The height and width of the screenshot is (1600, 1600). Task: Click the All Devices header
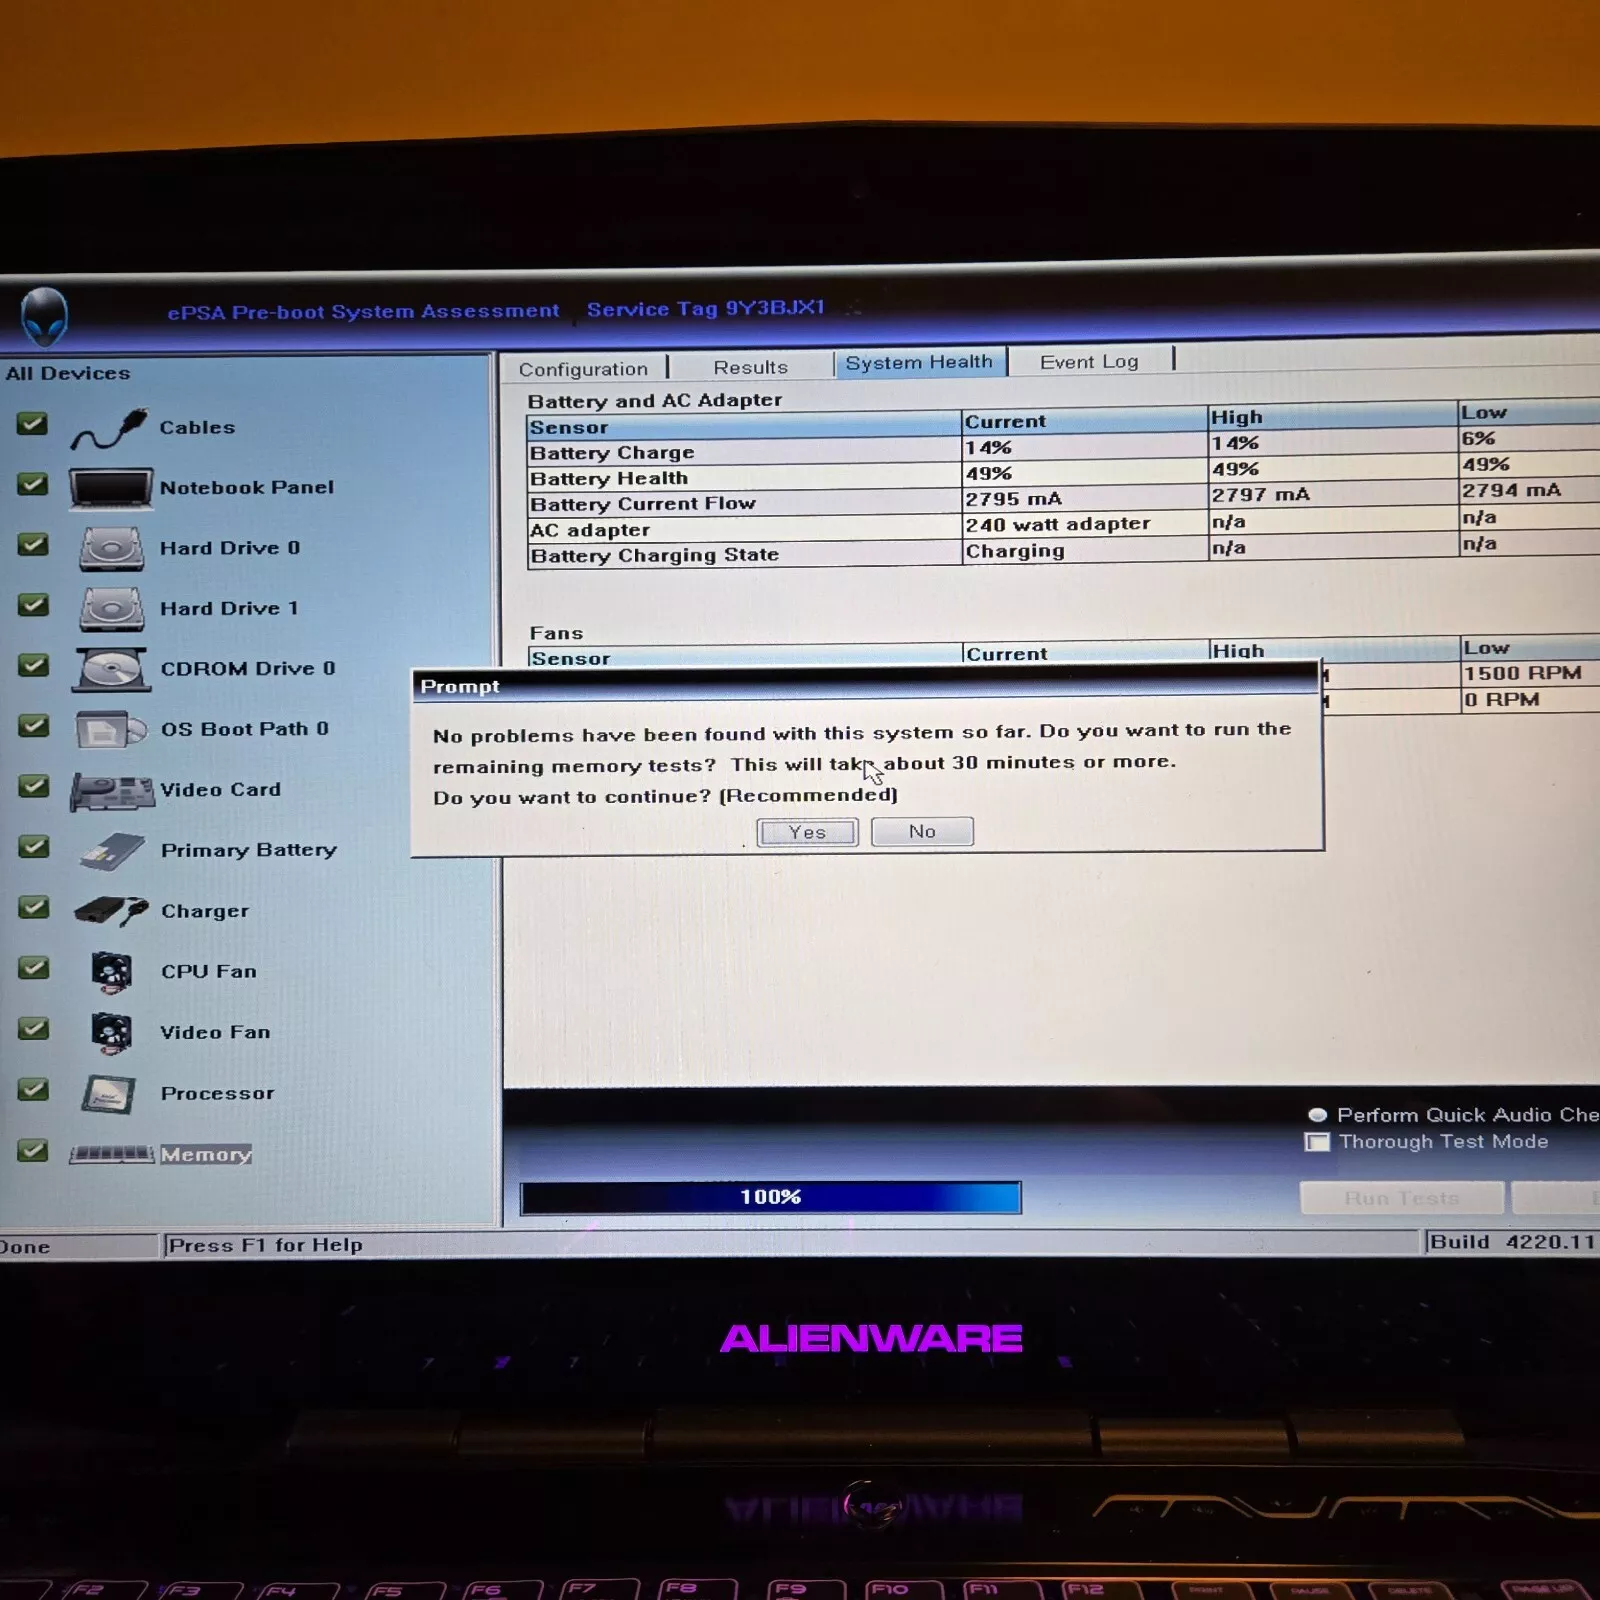[x=68, y=373]
